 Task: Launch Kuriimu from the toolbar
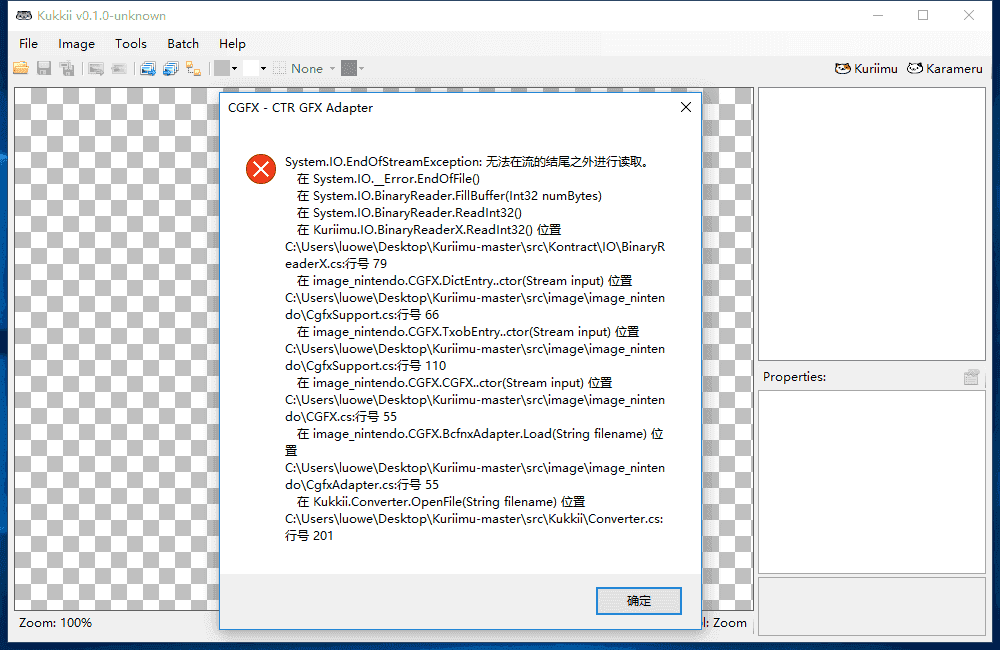(866, 68)
